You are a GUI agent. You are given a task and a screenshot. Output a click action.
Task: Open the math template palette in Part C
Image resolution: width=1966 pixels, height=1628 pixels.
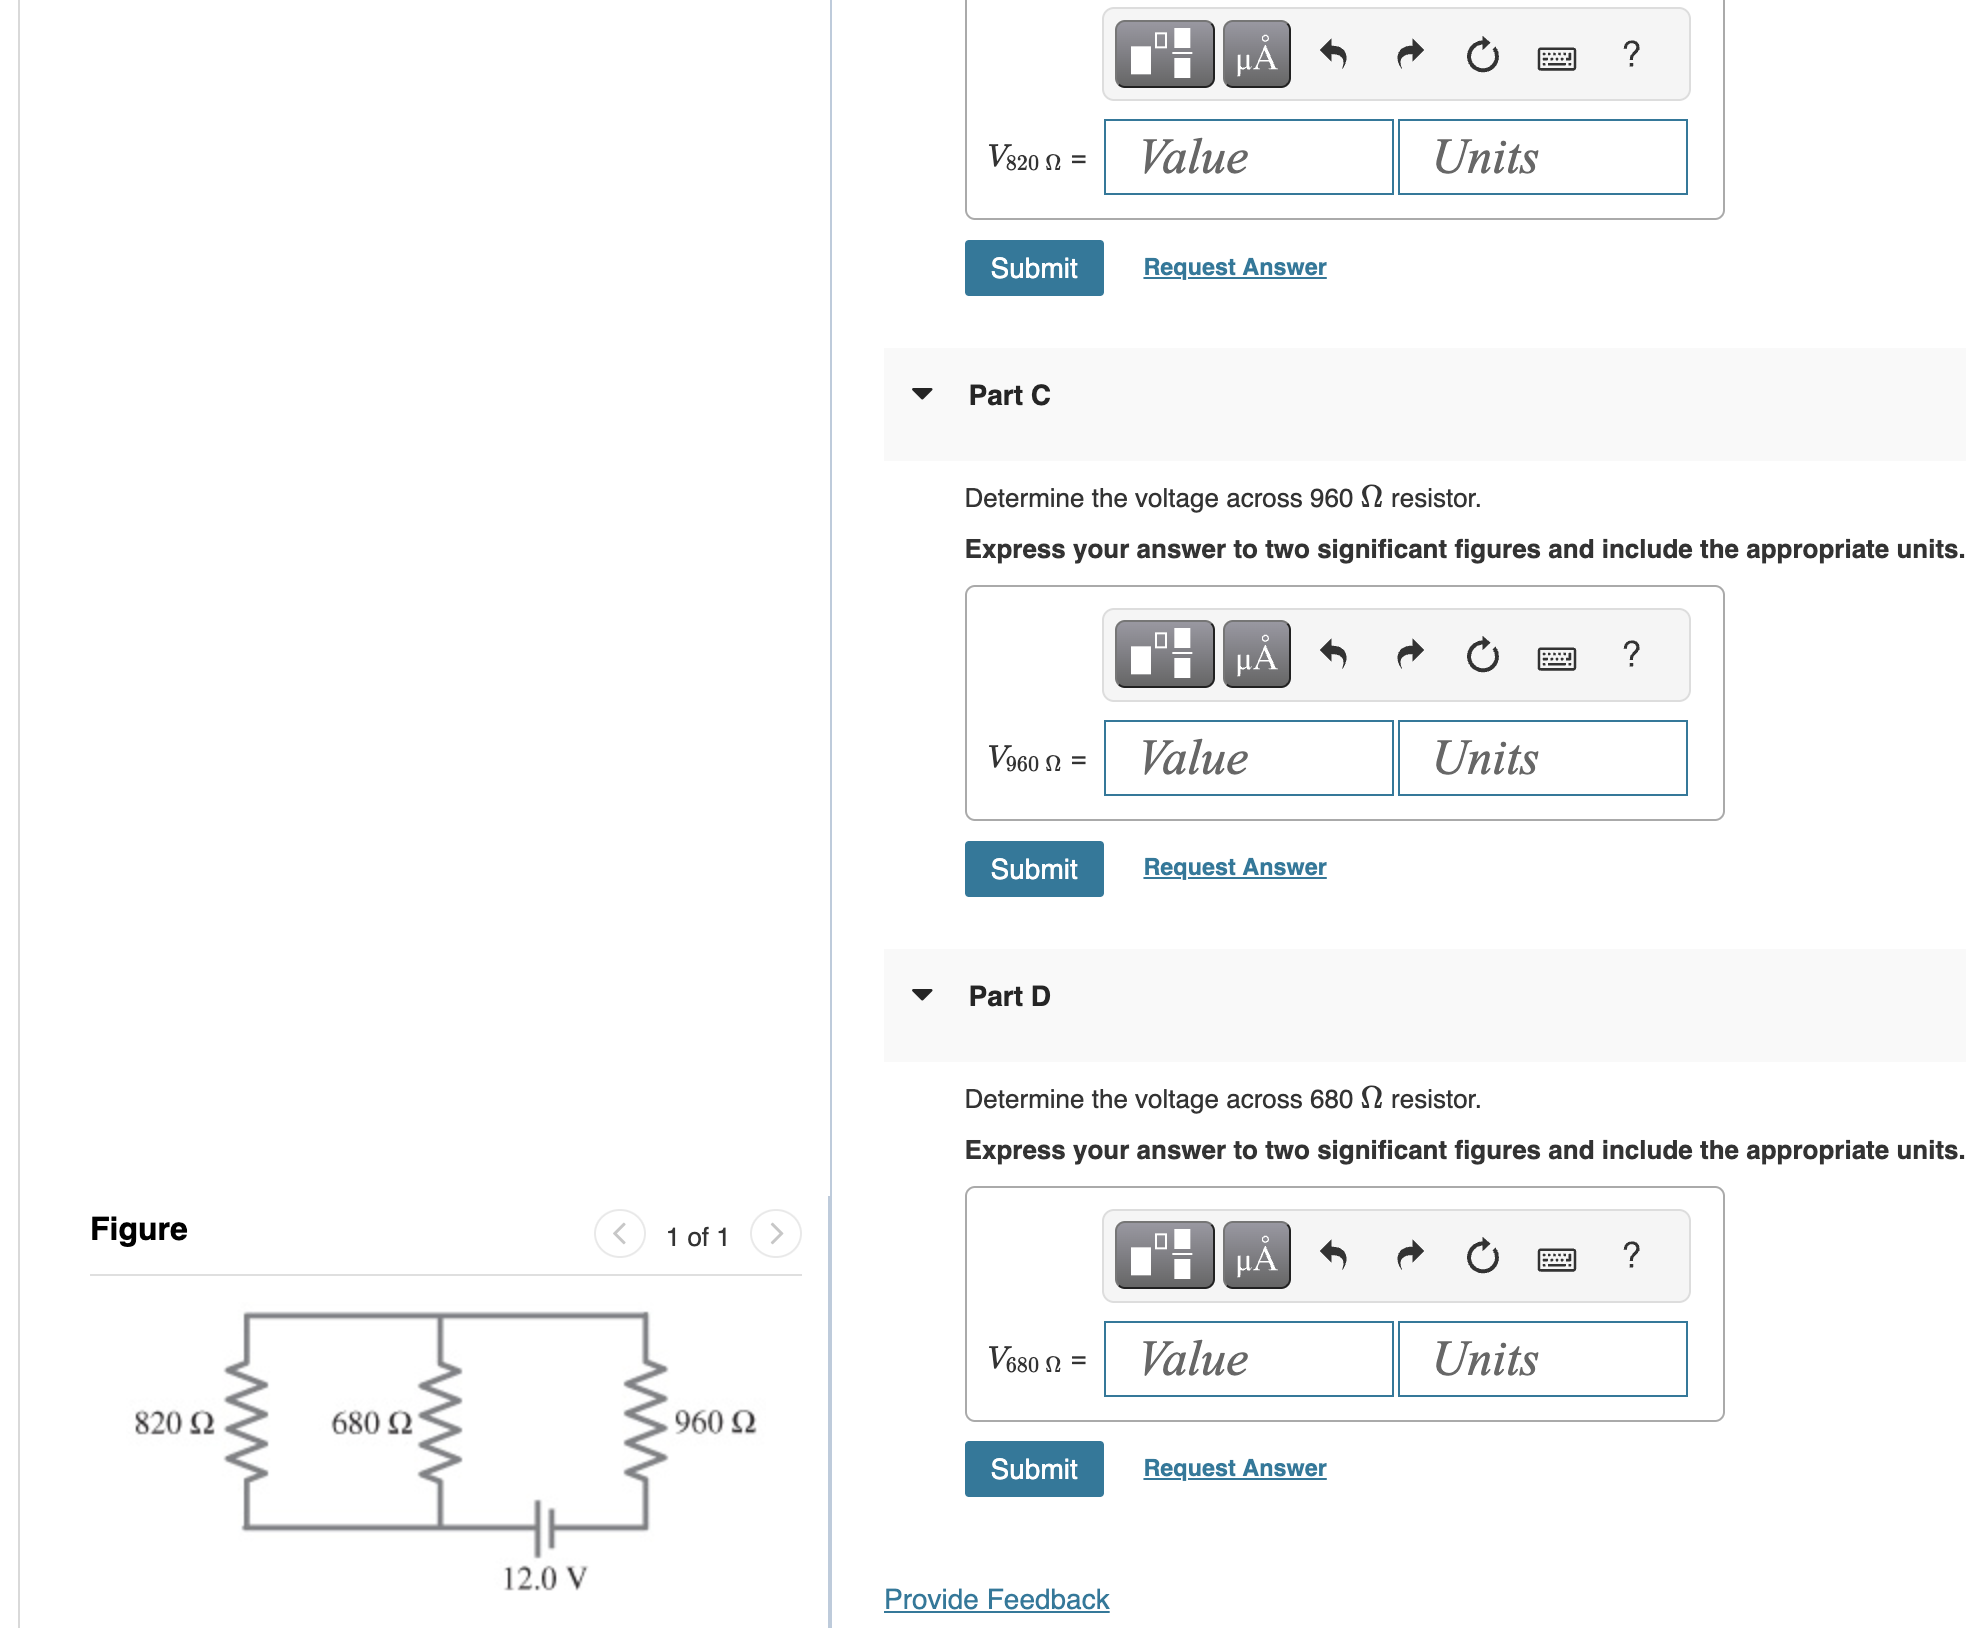click(x=1163, y=655)
